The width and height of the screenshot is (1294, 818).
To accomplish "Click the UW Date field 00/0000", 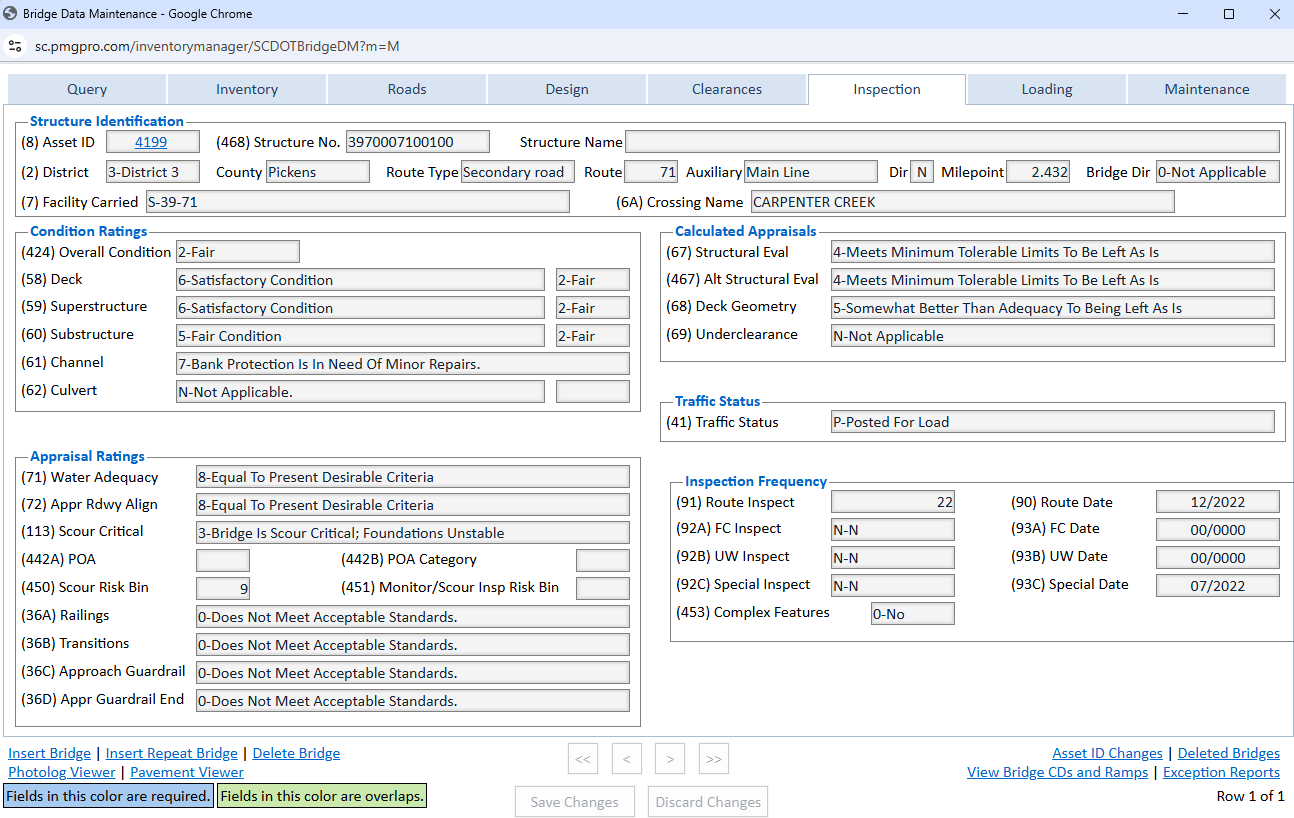I will coord(1218,558).
